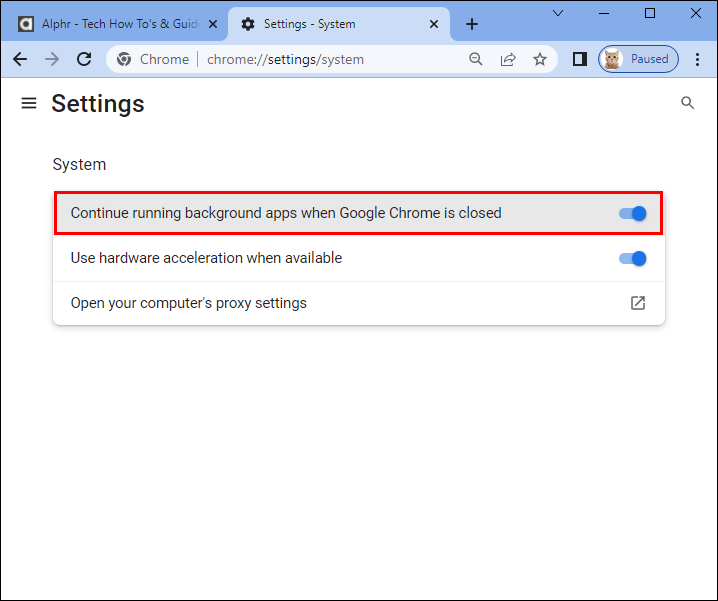Open a new tab with plus button
The width and height of the screenshot is (718, 601).
tap(472, 24)
